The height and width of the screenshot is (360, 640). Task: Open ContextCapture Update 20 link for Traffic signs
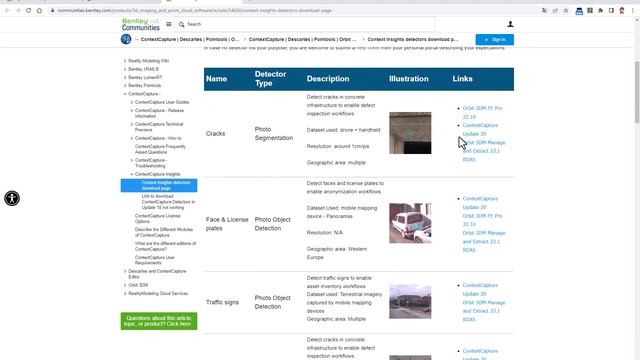pyautogui.click(x=480, y=289)
